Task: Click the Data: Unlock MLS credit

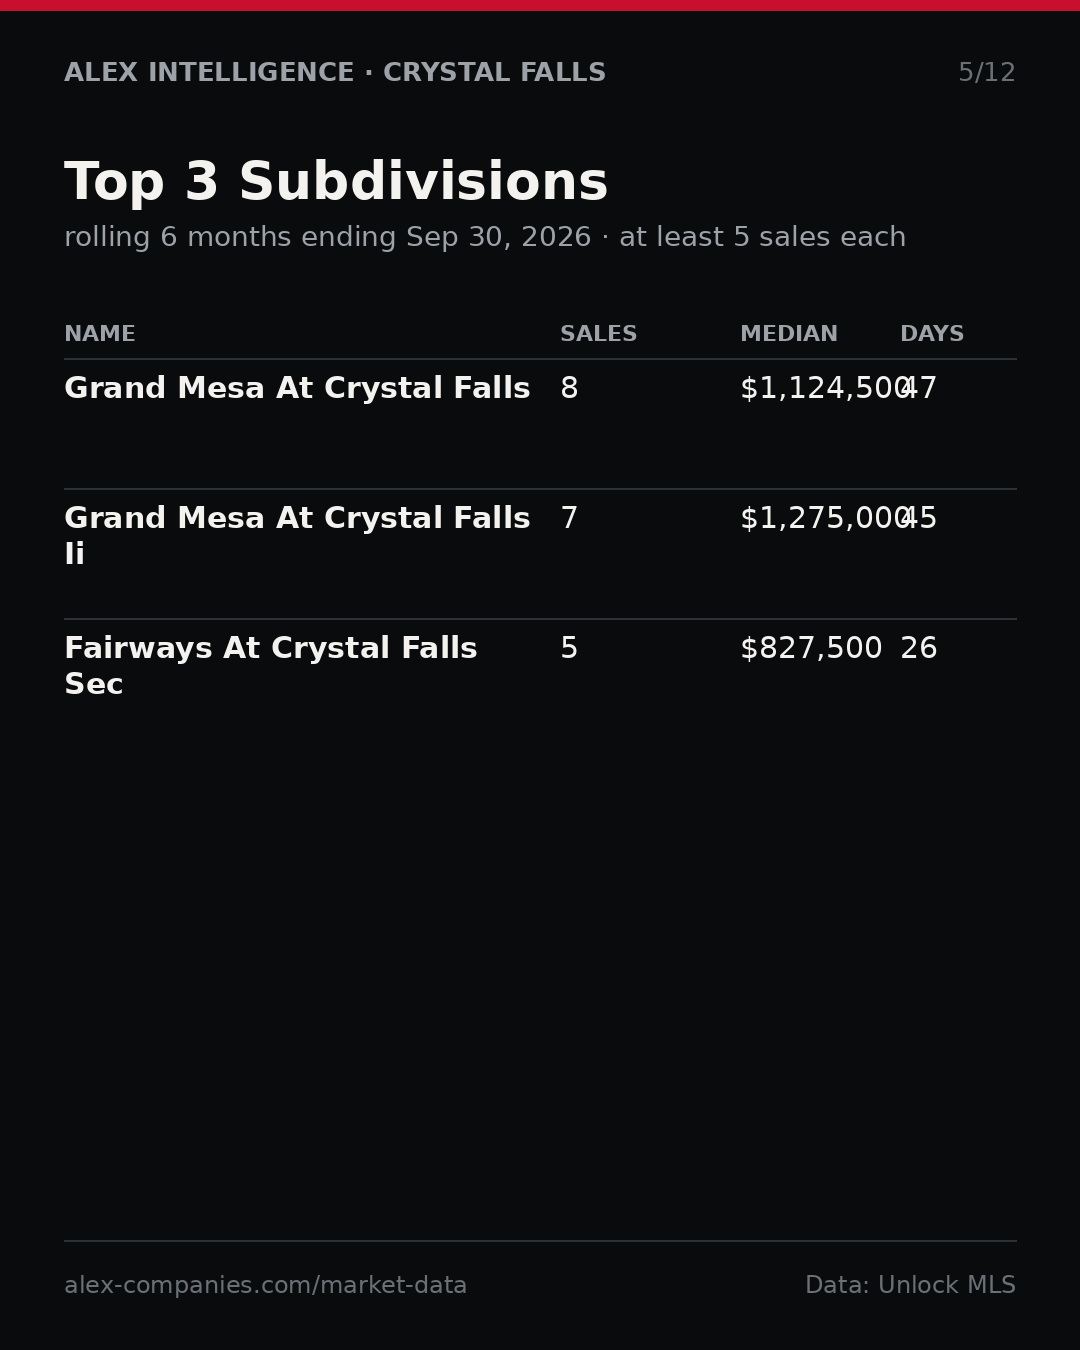Action: 910,1286
